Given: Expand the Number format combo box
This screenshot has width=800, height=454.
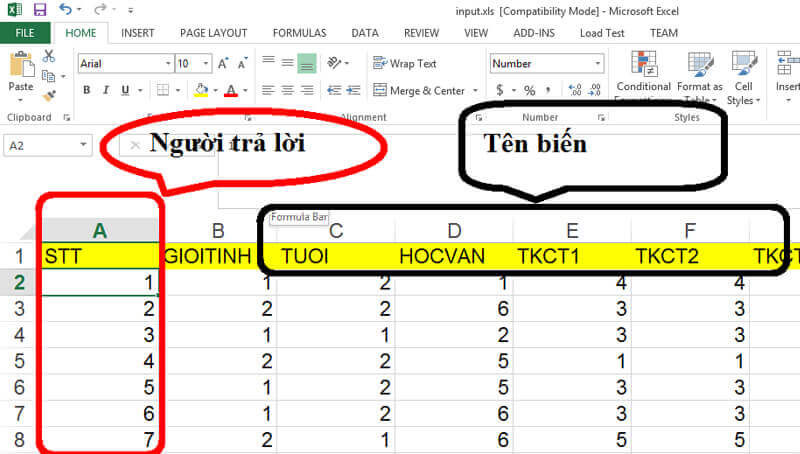Looking at the screenshot, I should pyautogui.click(x=597, y=63).
